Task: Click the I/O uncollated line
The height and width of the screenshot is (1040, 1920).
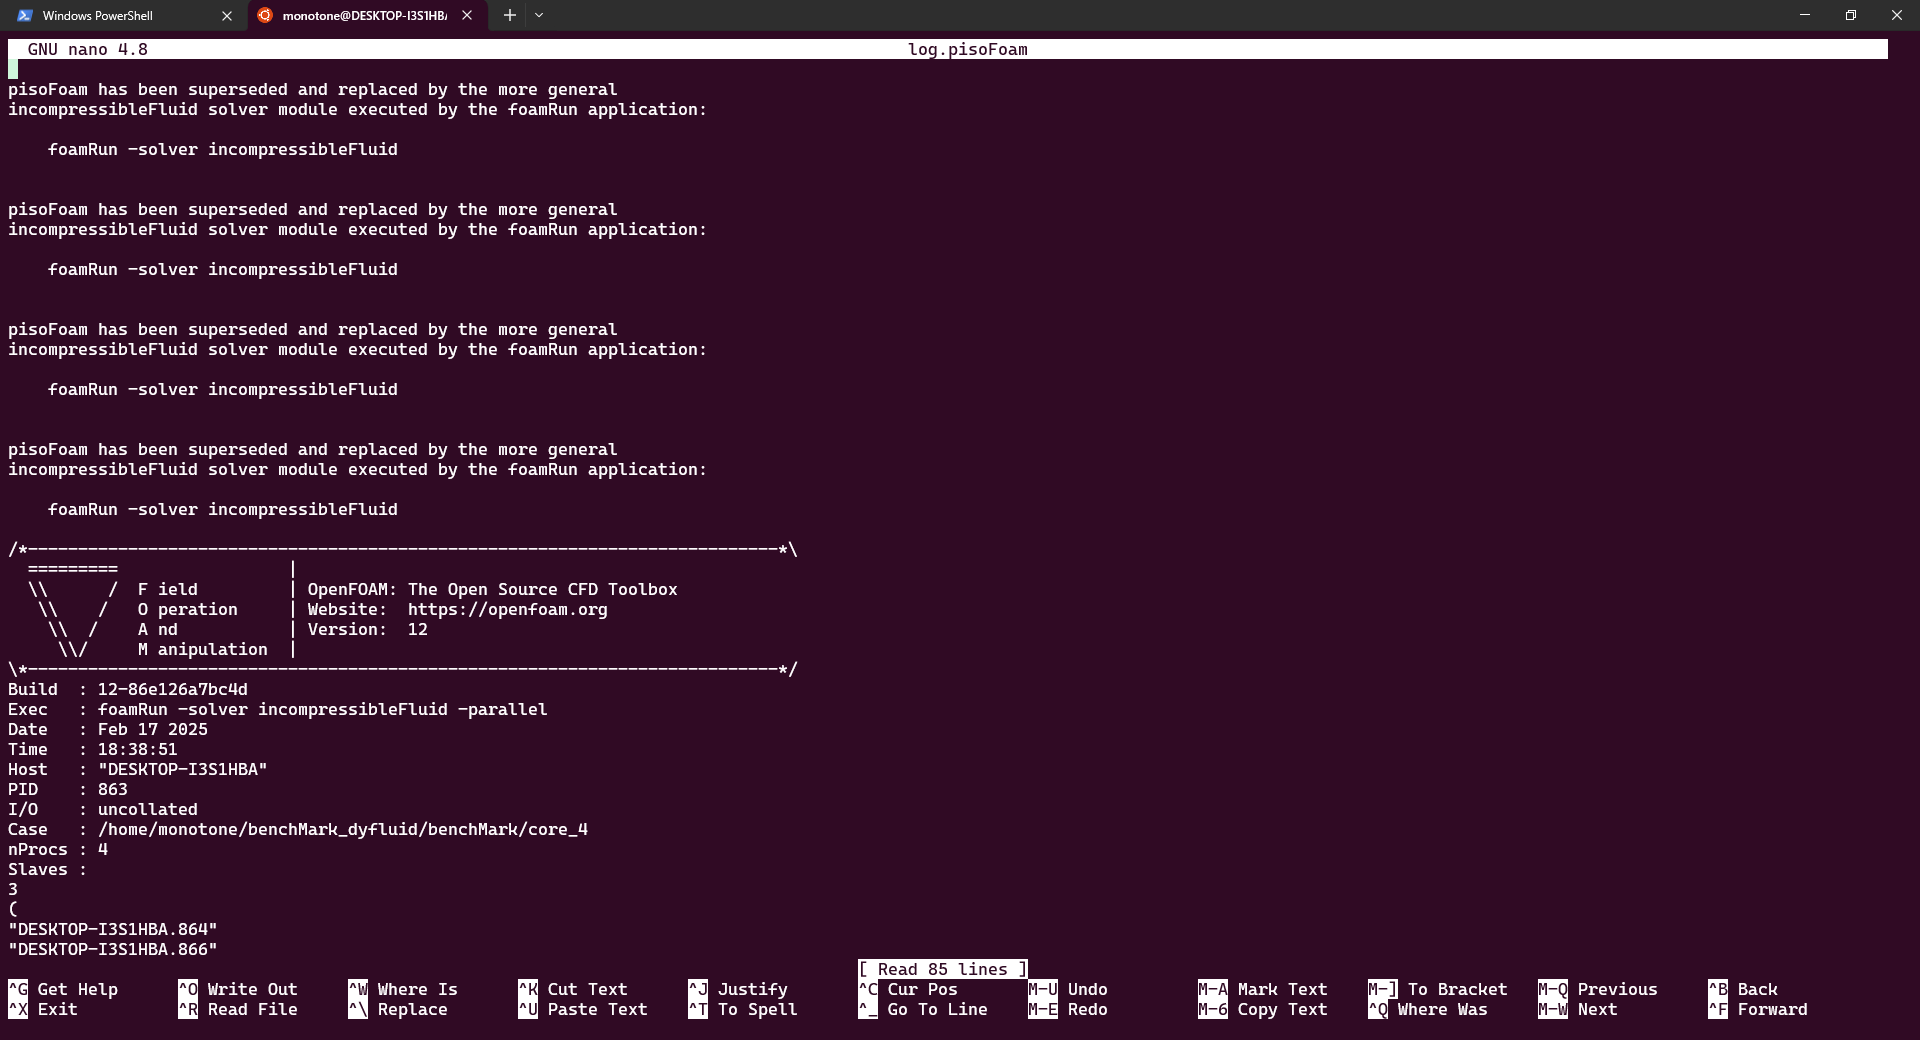Action: click(103, 809)
